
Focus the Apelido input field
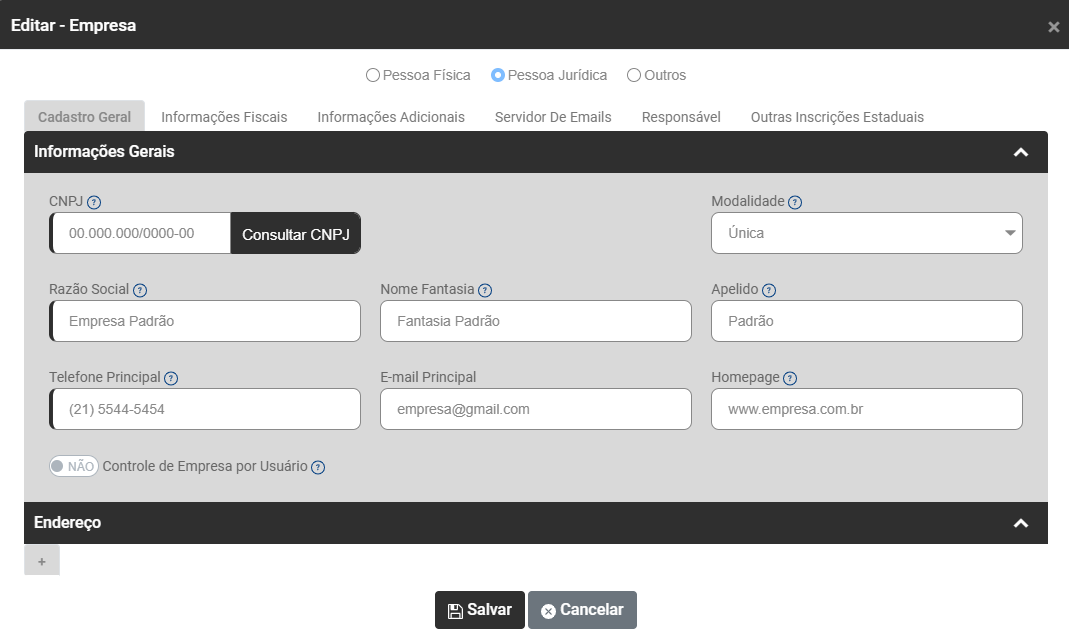click(x=867, y=321)
